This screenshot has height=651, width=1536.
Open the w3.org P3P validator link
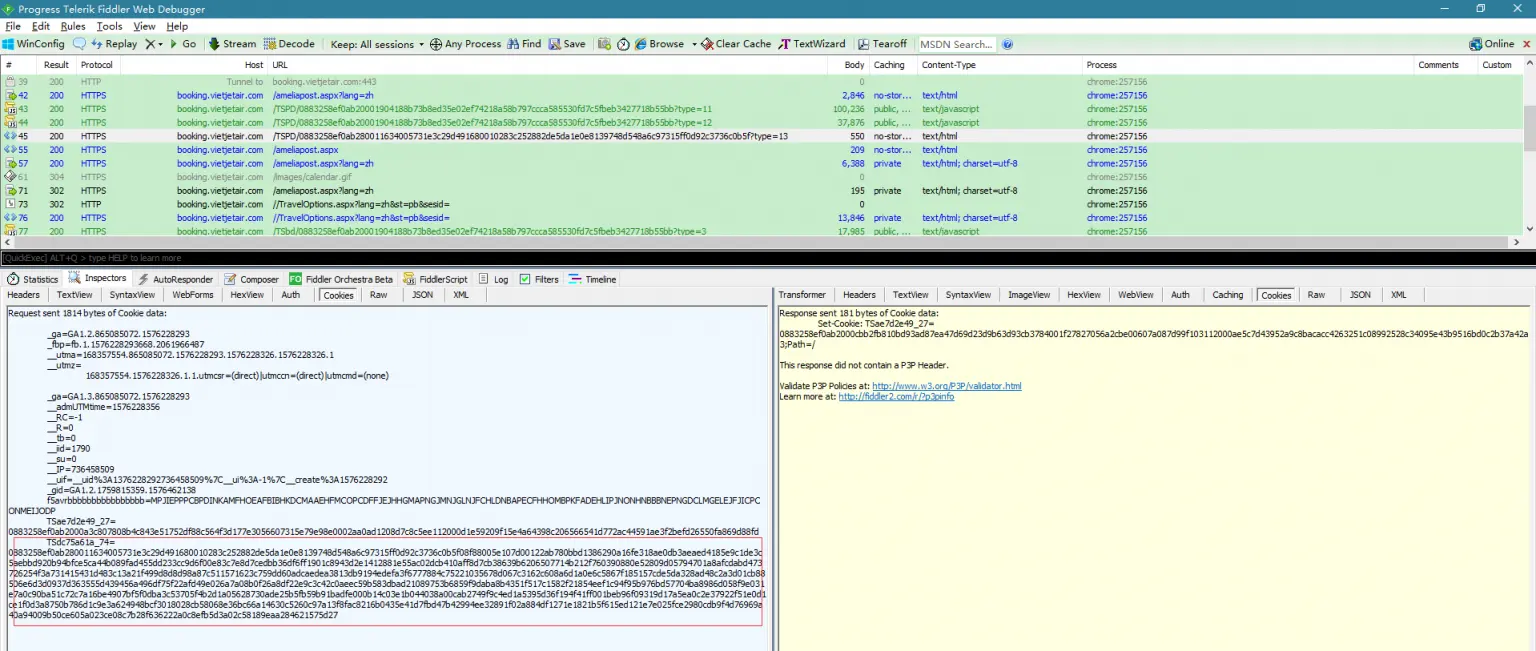point(947,386)
